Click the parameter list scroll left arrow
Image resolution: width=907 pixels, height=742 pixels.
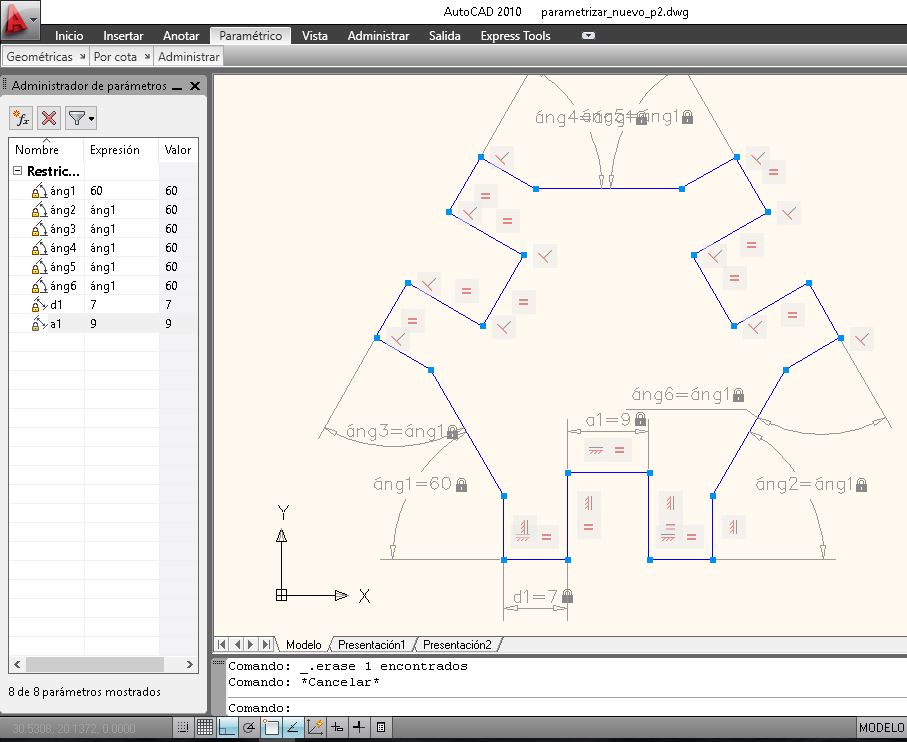pyautogui.click(x=17, y=665)
